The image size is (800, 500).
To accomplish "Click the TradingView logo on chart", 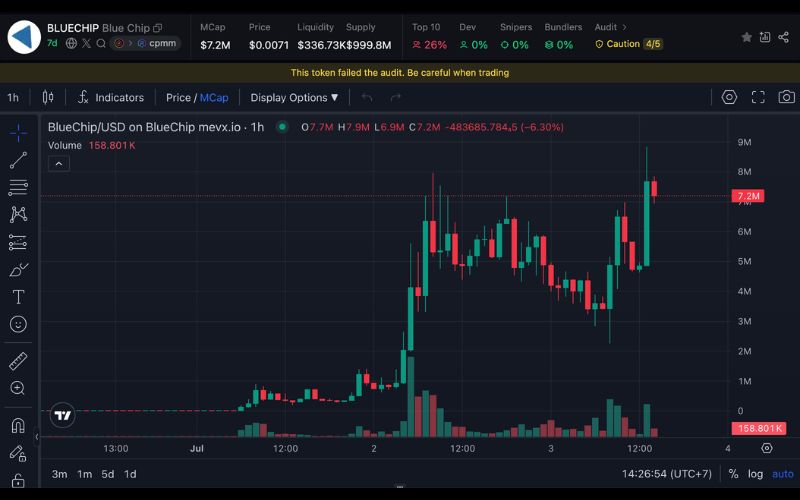I will (x=63, y=415).
